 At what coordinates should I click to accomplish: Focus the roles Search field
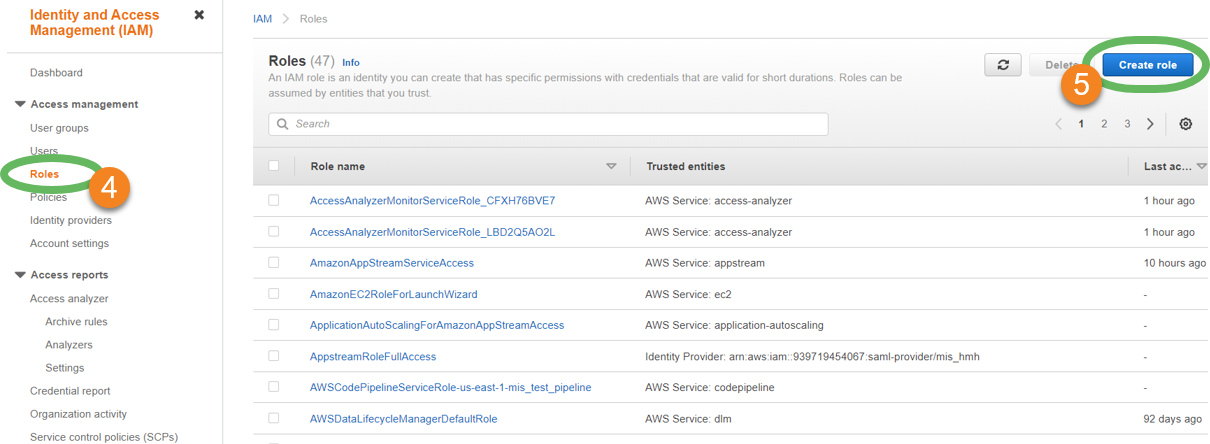point(548,124)
